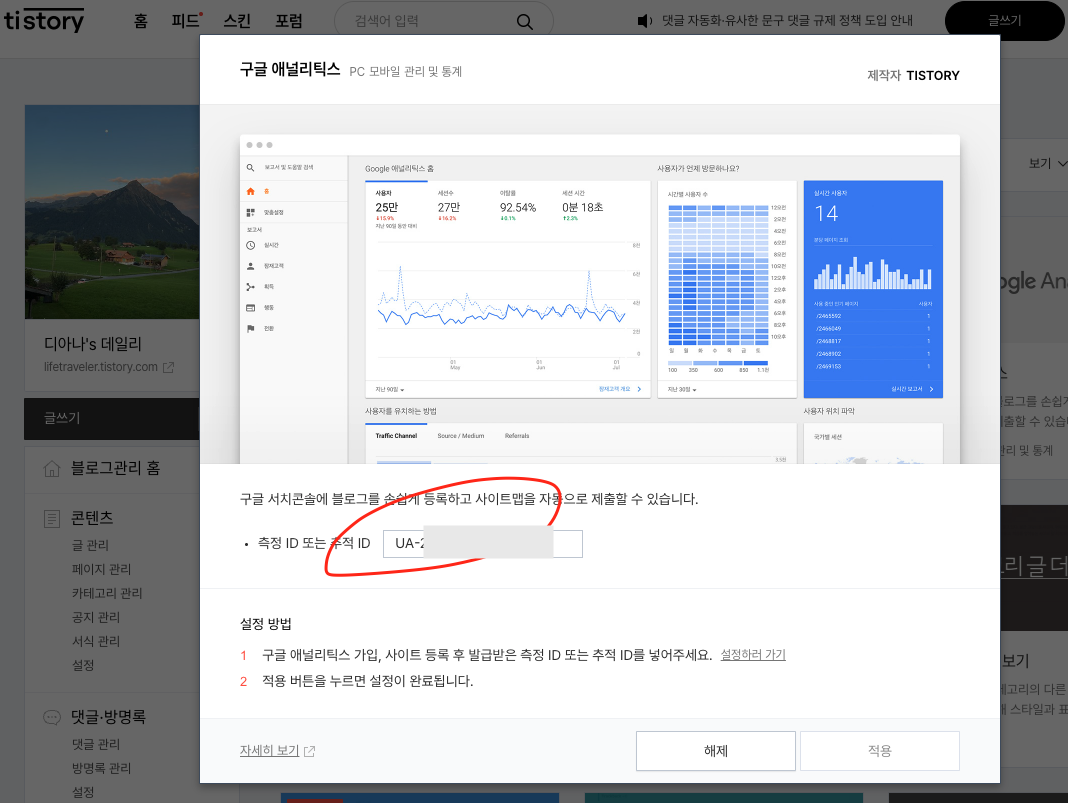This screenshot has width=1068, height=803.
Task: Open 글 관리 in sidebar
Action: pyautogui.click(x=91, y=545)
